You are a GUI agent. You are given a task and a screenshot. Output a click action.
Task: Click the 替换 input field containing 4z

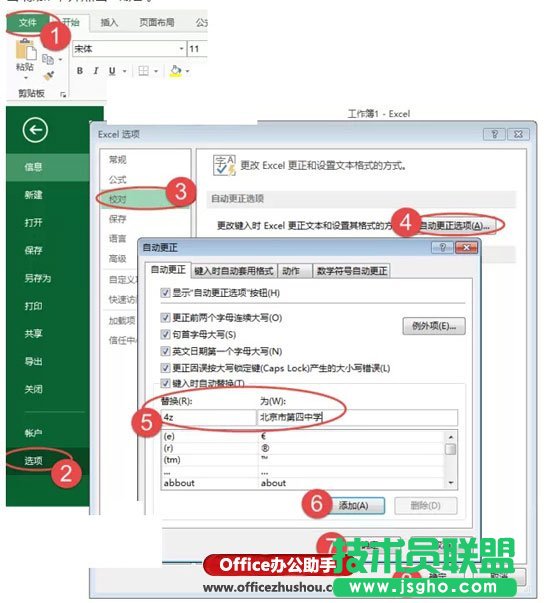208,417
